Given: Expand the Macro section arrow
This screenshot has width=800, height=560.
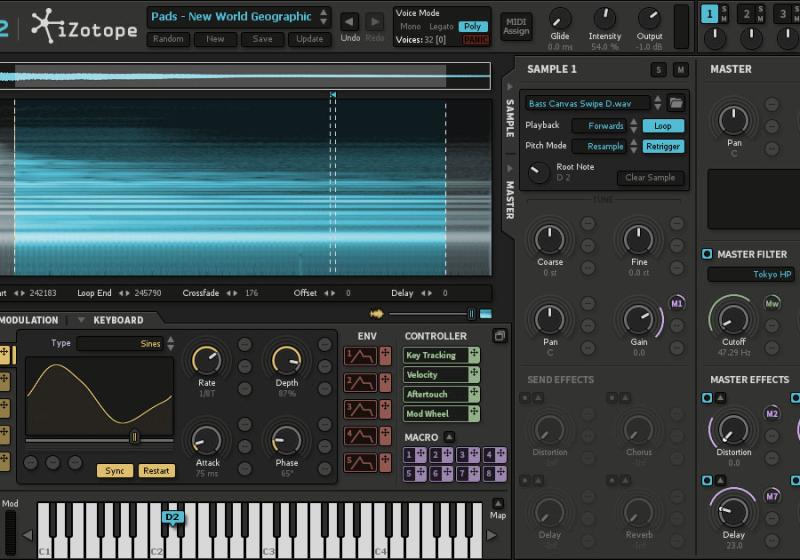Looking at the screenshot, I should (449, 437).
